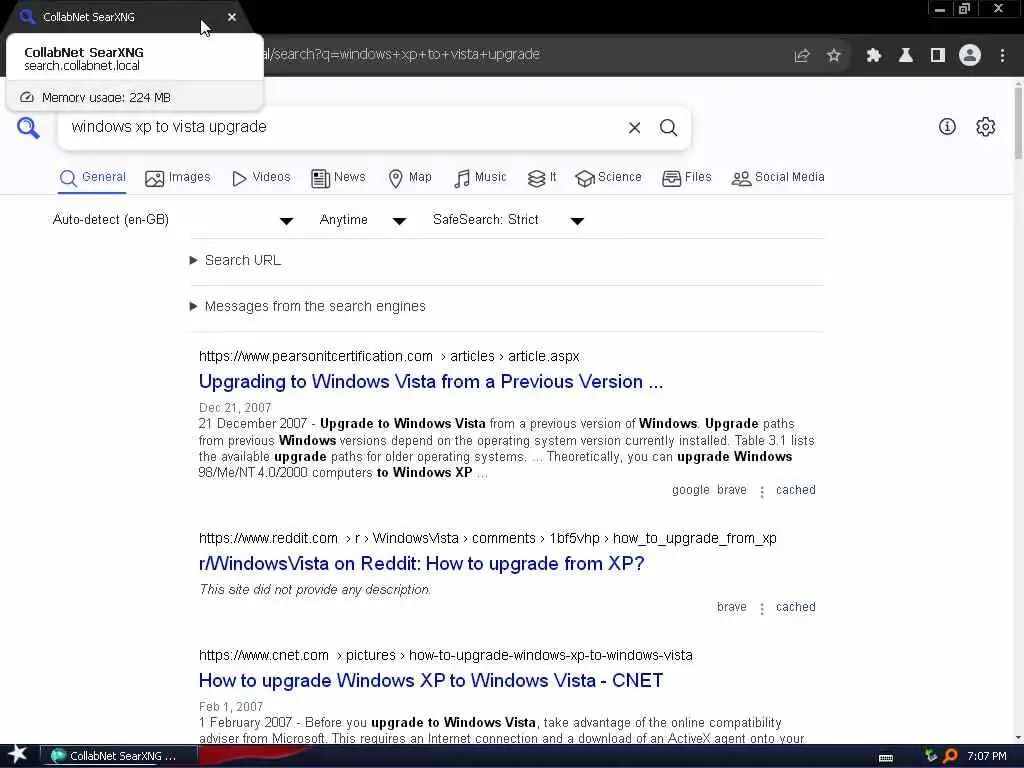Click the CollabNet SearXNG taskbar button
Viewport: 1024px width, 768px height.
pyautogui.click(x=119, y=756)
